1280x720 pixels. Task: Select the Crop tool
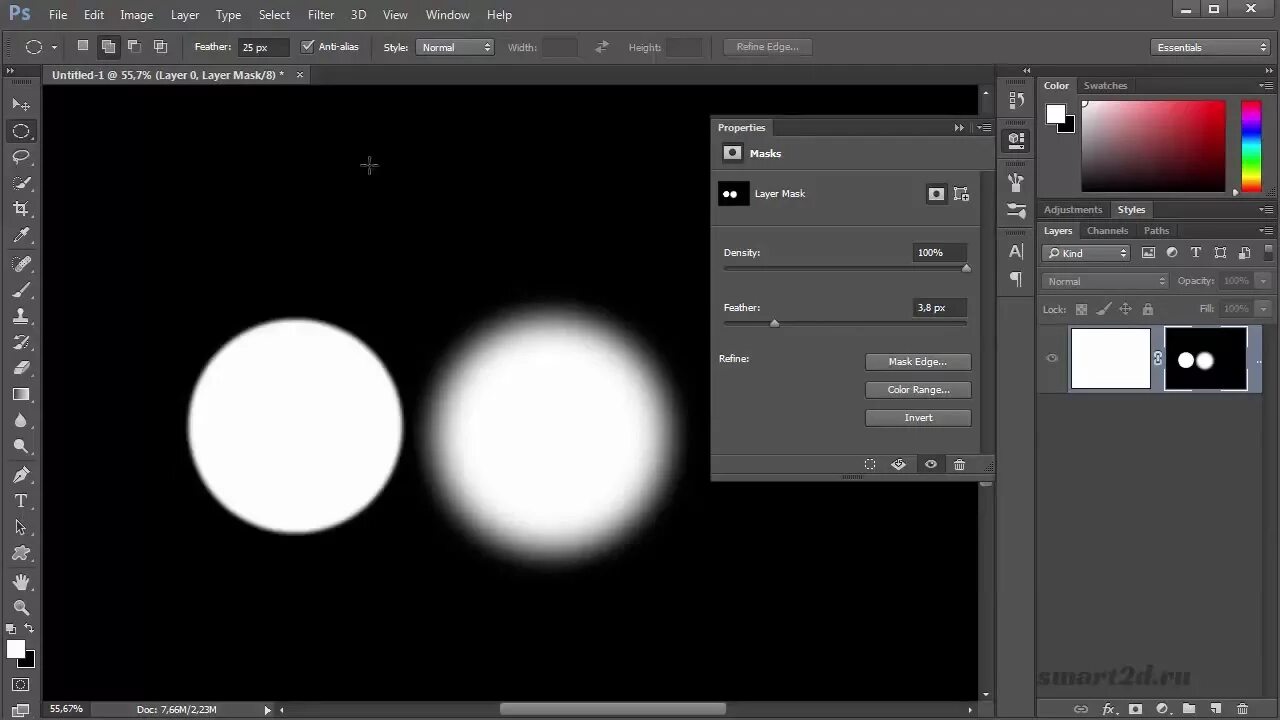click(x=22, y=208)
